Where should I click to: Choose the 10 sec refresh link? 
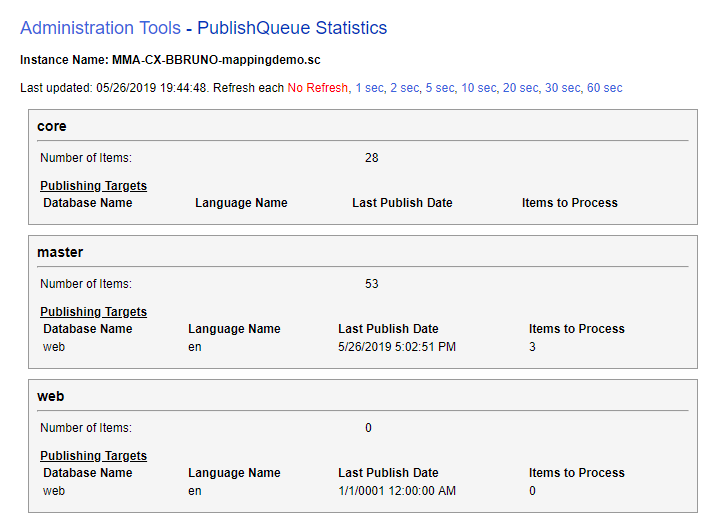[479, 88]
